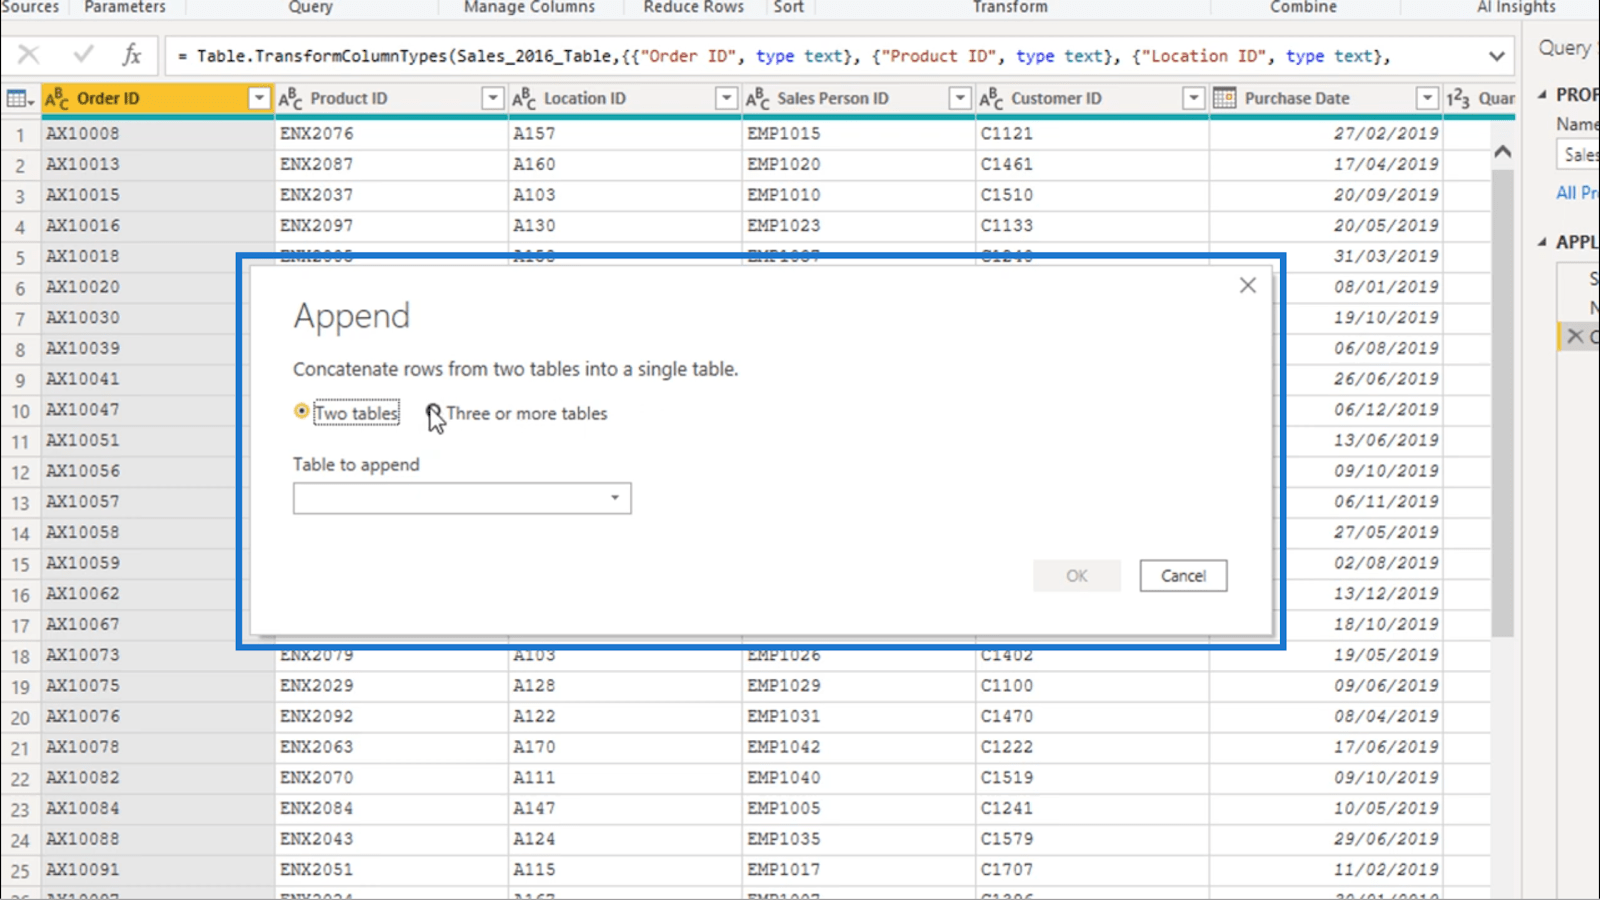Click Location ID text type icon

click(x=524, y=98)
